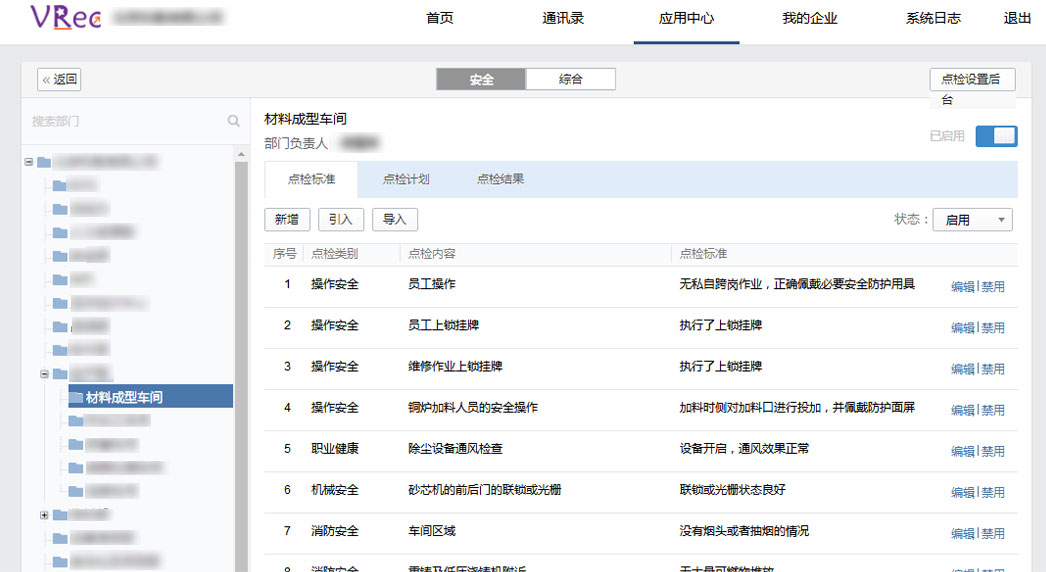Select 材料成型车间 in department tree
This screenshot has height=572, width=1046.
[x=151, y=397]
